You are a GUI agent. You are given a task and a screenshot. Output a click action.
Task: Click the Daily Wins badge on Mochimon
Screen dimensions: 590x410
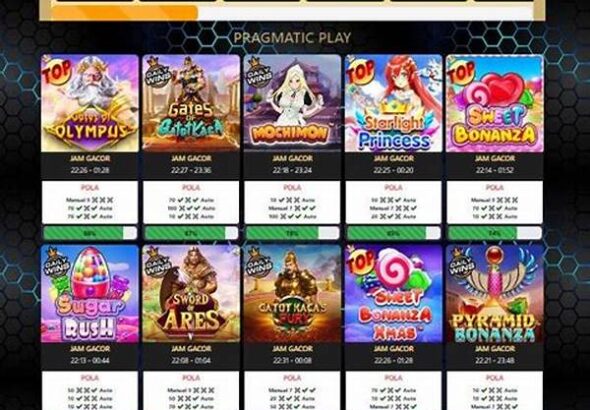pos(258,72)
